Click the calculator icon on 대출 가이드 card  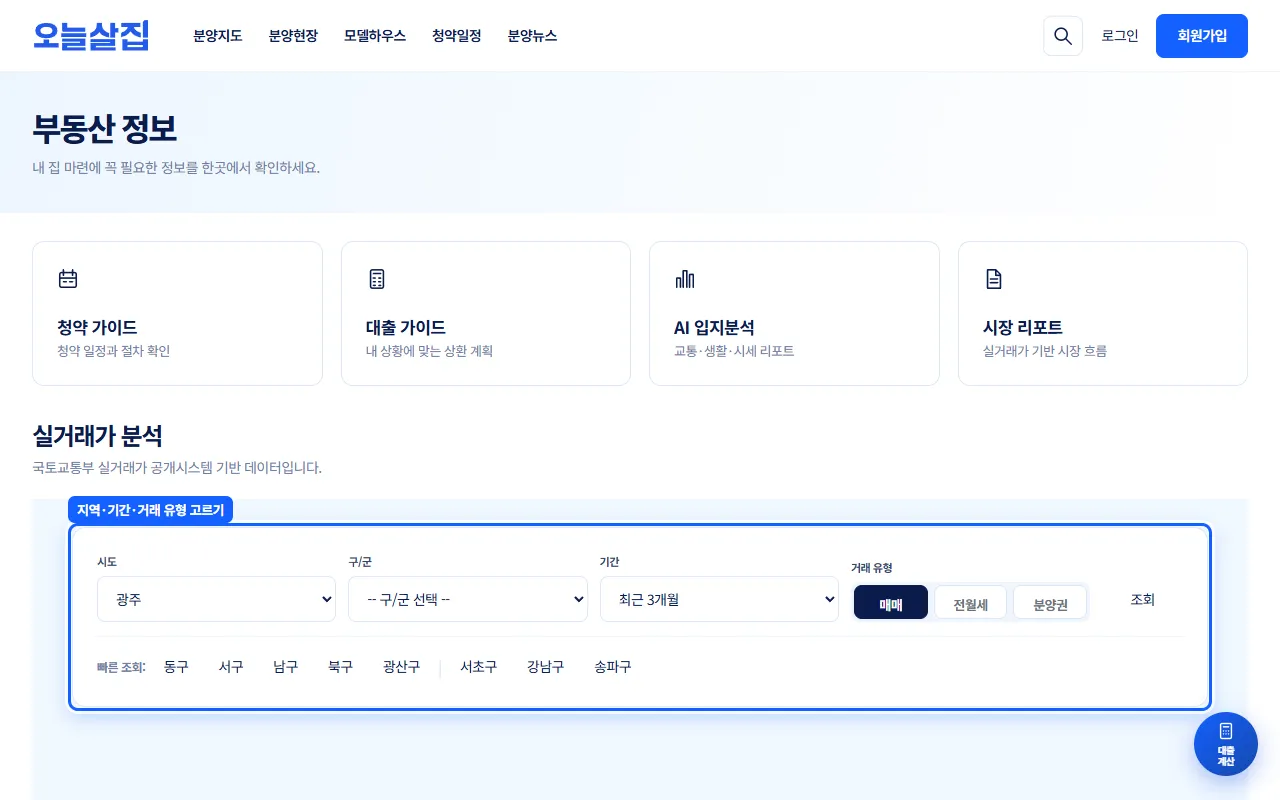[377, 279]
